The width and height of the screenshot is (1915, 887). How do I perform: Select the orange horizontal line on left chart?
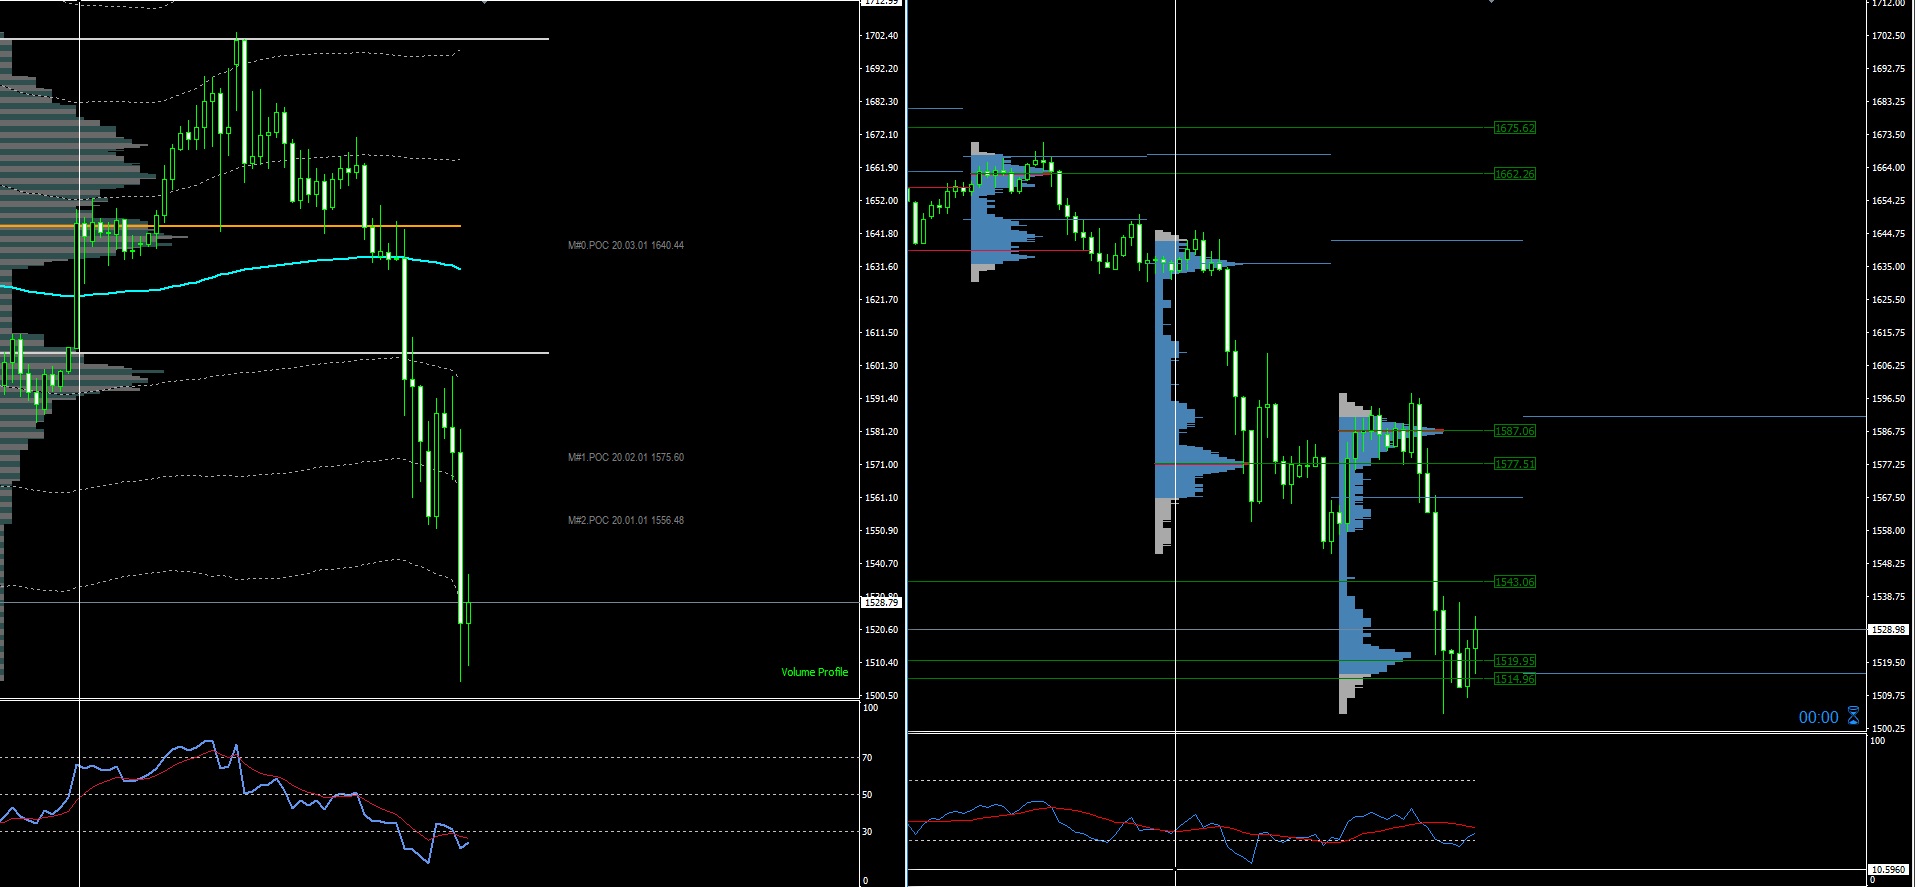click(300, 227)
